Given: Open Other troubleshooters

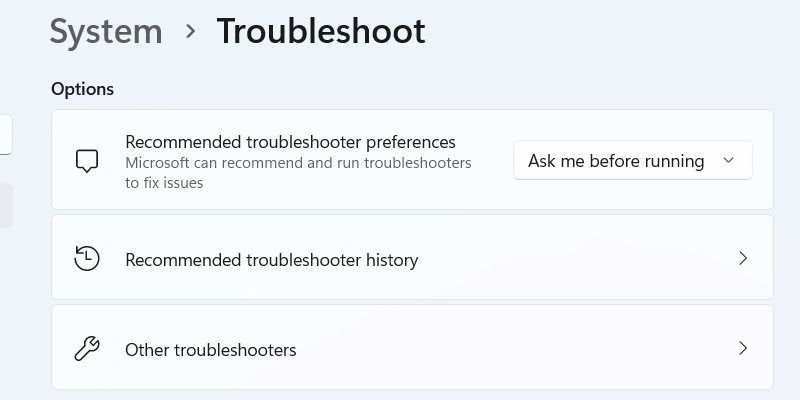Looking at the screenshot, I should [412, 347].
